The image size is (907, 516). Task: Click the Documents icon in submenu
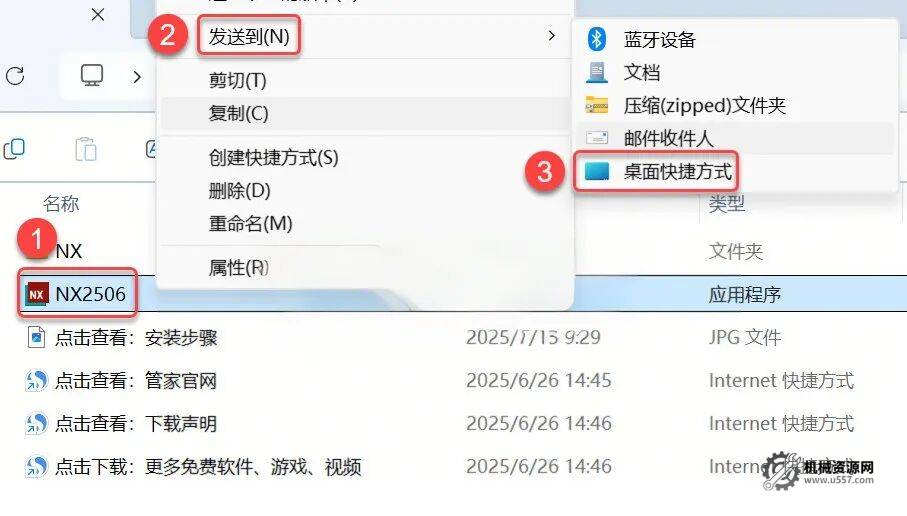596,72
